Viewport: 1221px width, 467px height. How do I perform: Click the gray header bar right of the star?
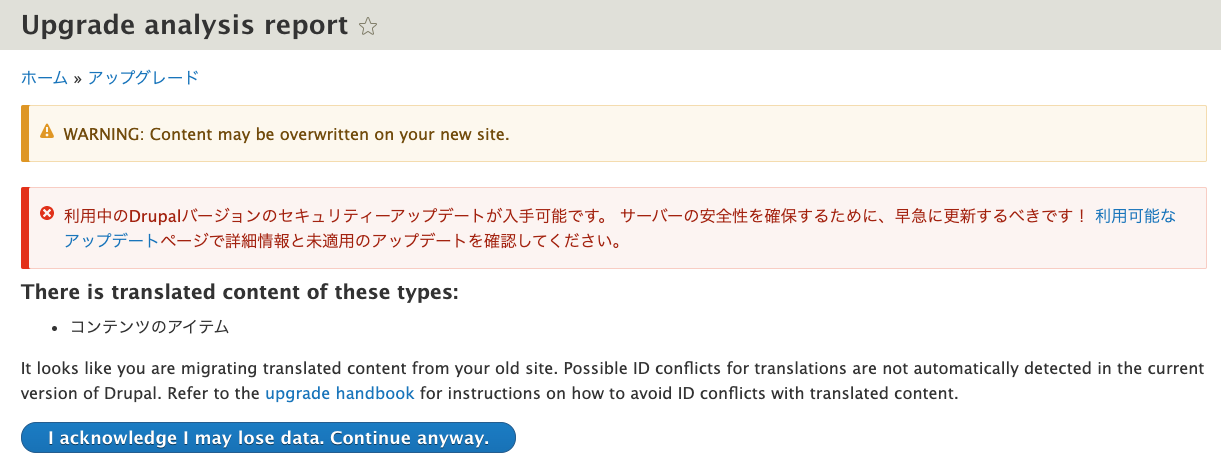pyautogui.click(x=800, y=26)
